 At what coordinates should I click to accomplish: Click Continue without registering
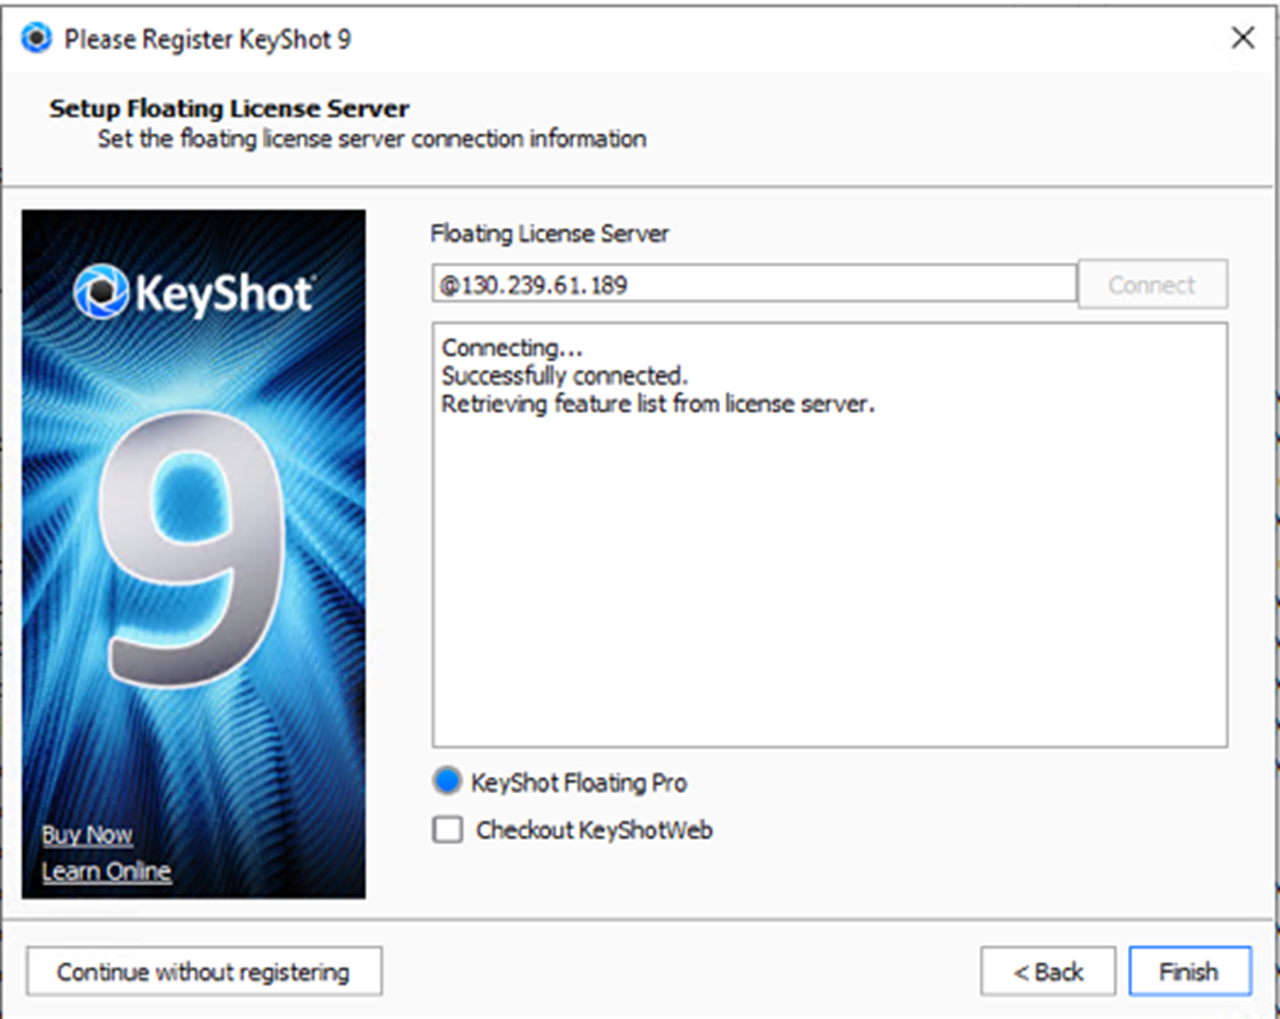[x=204, y=971]
